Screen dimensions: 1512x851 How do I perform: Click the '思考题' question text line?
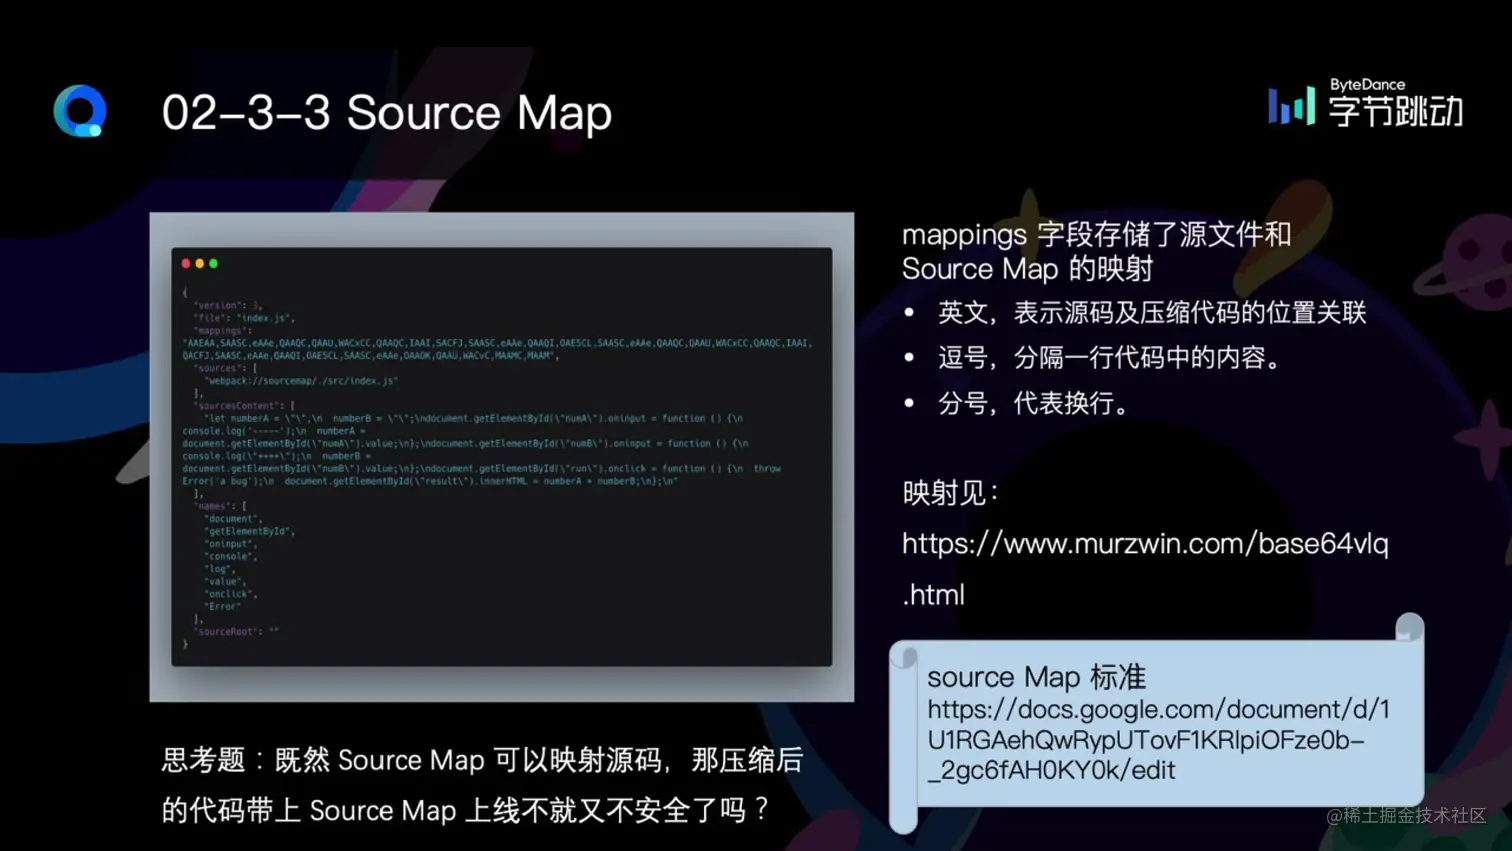point(482,760)
